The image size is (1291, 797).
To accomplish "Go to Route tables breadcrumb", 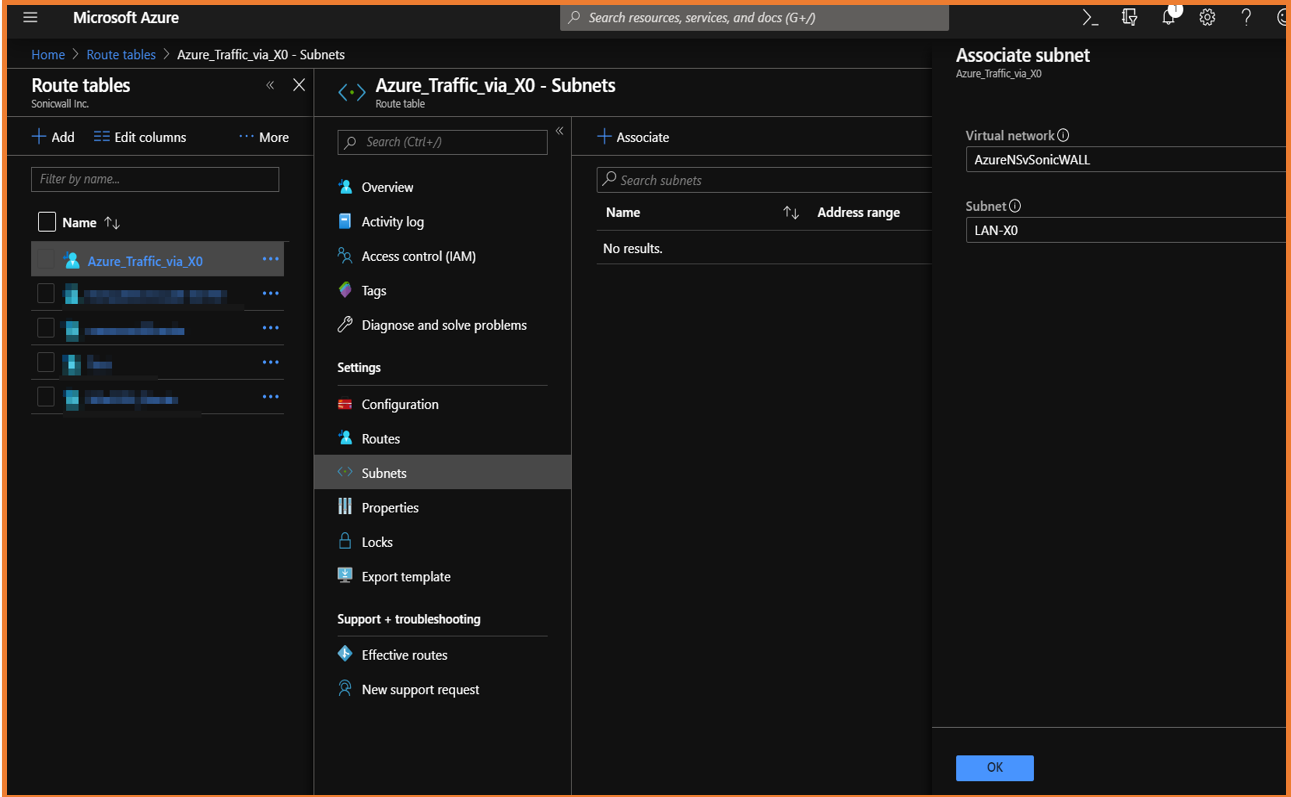I will coord(121,55).
